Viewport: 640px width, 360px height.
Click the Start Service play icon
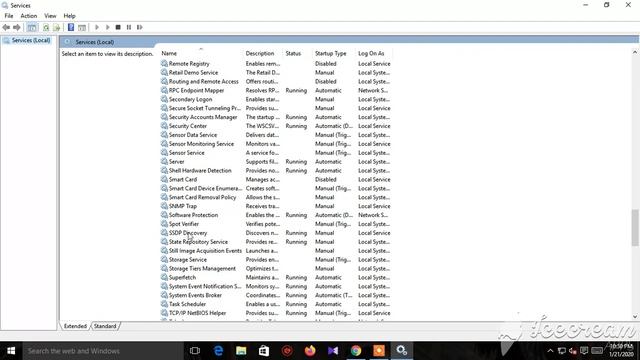point(97,27)
